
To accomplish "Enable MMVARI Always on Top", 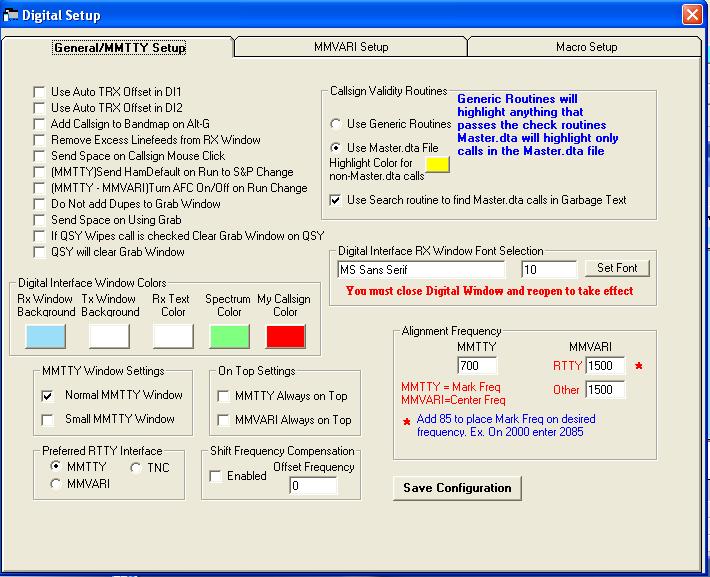I will pos(223,420).
